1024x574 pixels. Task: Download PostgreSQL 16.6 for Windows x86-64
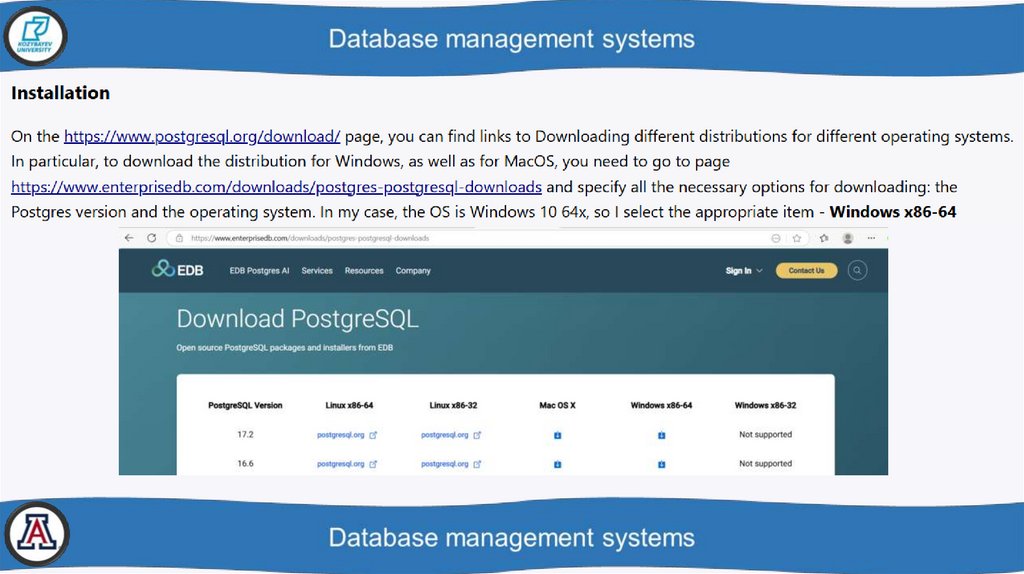click(662, 464)
